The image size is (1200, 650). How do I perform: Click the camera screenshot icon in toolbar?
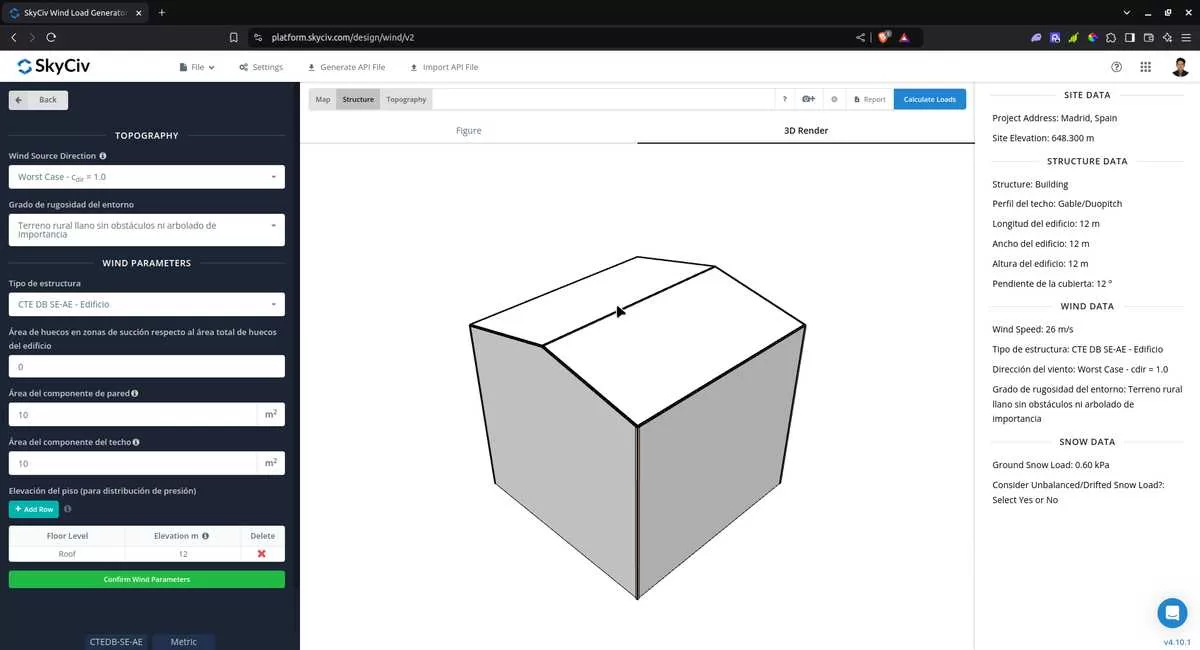tap(809, 99)
